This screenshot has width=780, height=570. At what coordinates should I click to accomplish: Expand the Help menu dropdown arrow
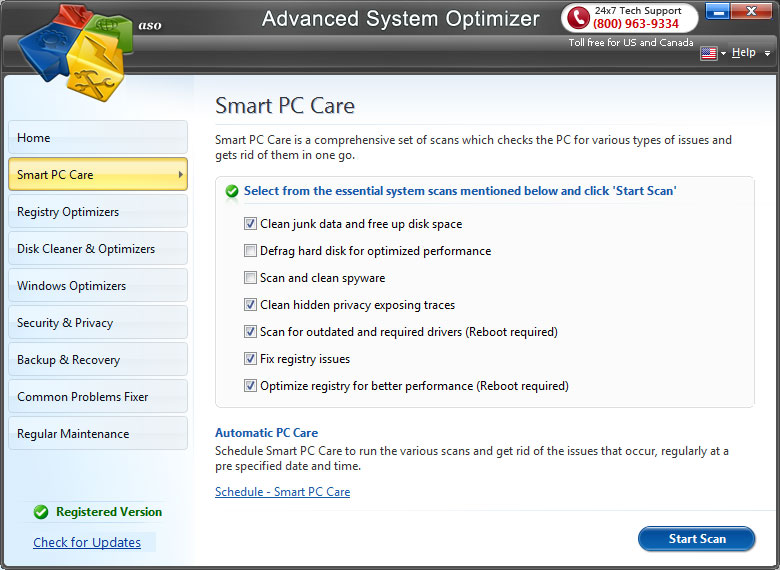[768, 53]
